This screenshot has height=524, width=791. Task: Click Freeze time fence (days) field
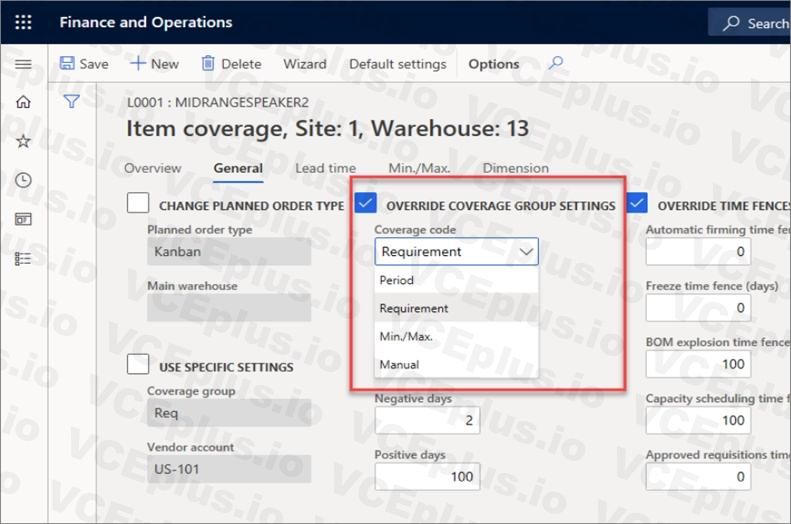(x=698, y=308)
